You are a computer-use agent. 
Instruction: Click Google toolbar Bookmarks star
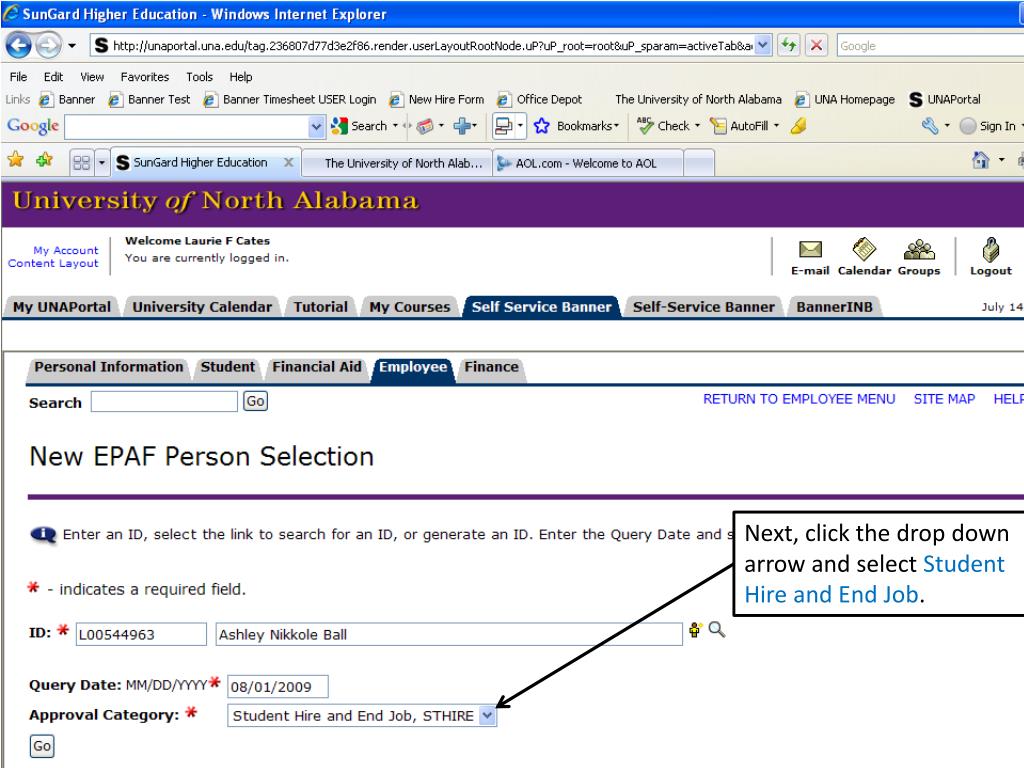[x=541, y=126]
